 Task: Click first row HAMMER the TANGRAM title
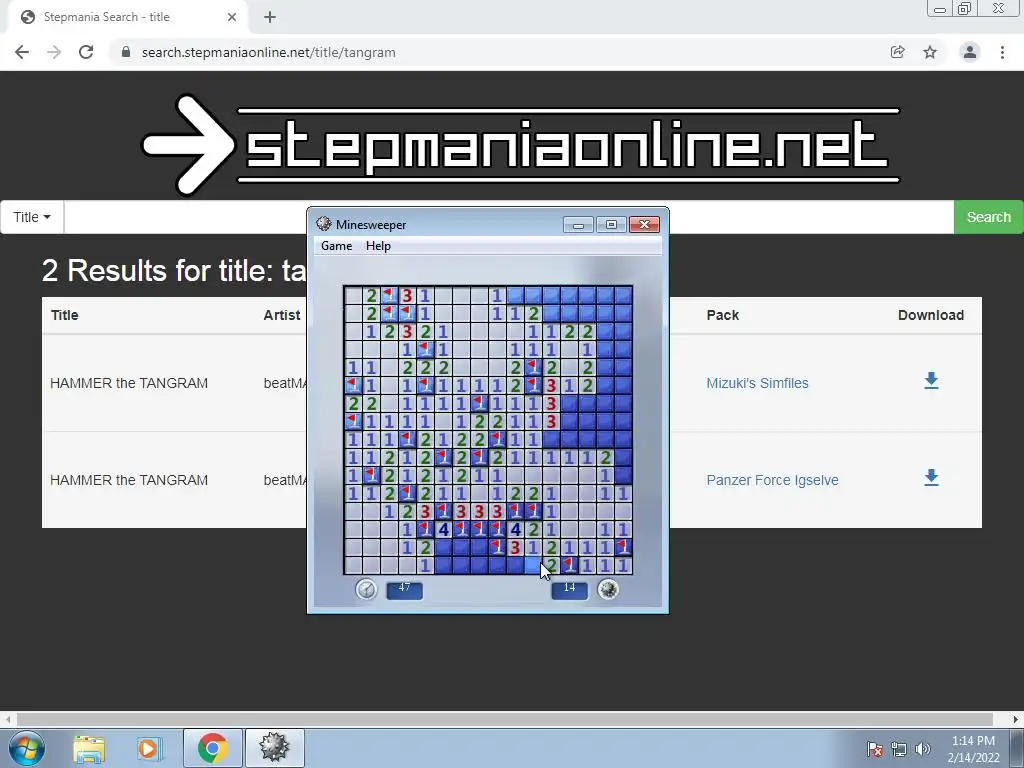tap(129, 383)
